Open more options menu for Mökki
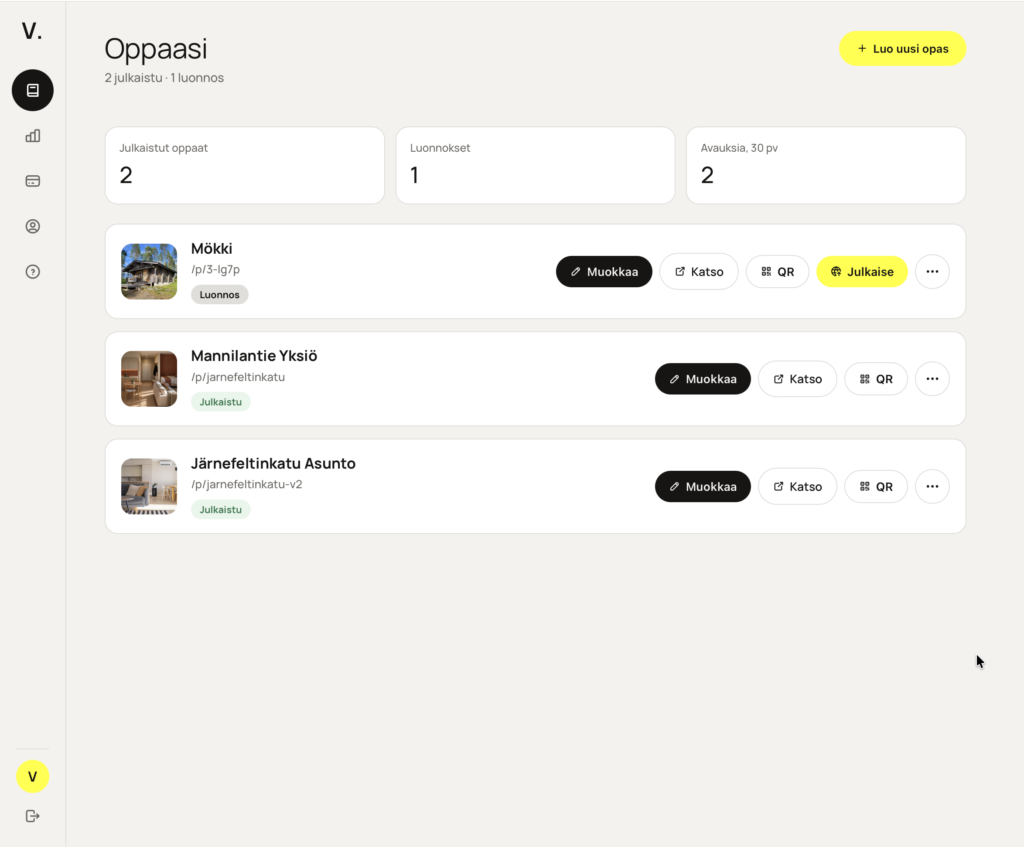The width and height of the screenshot is (1024, 847). [932, 272]
